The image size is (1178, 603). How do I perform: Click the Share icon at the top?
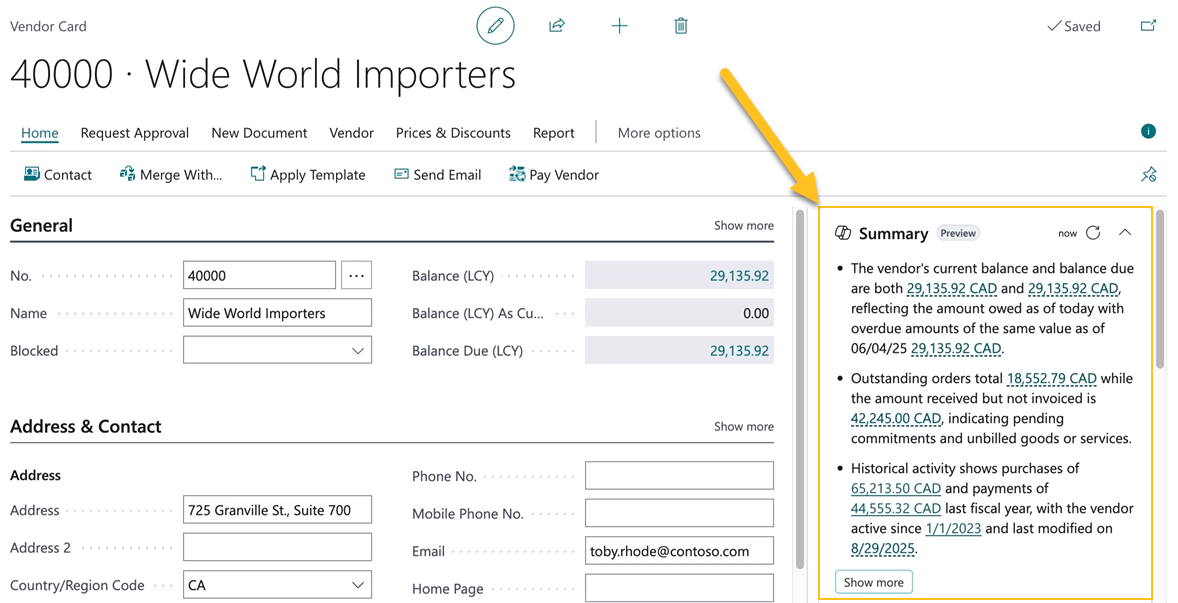[557, 26]
